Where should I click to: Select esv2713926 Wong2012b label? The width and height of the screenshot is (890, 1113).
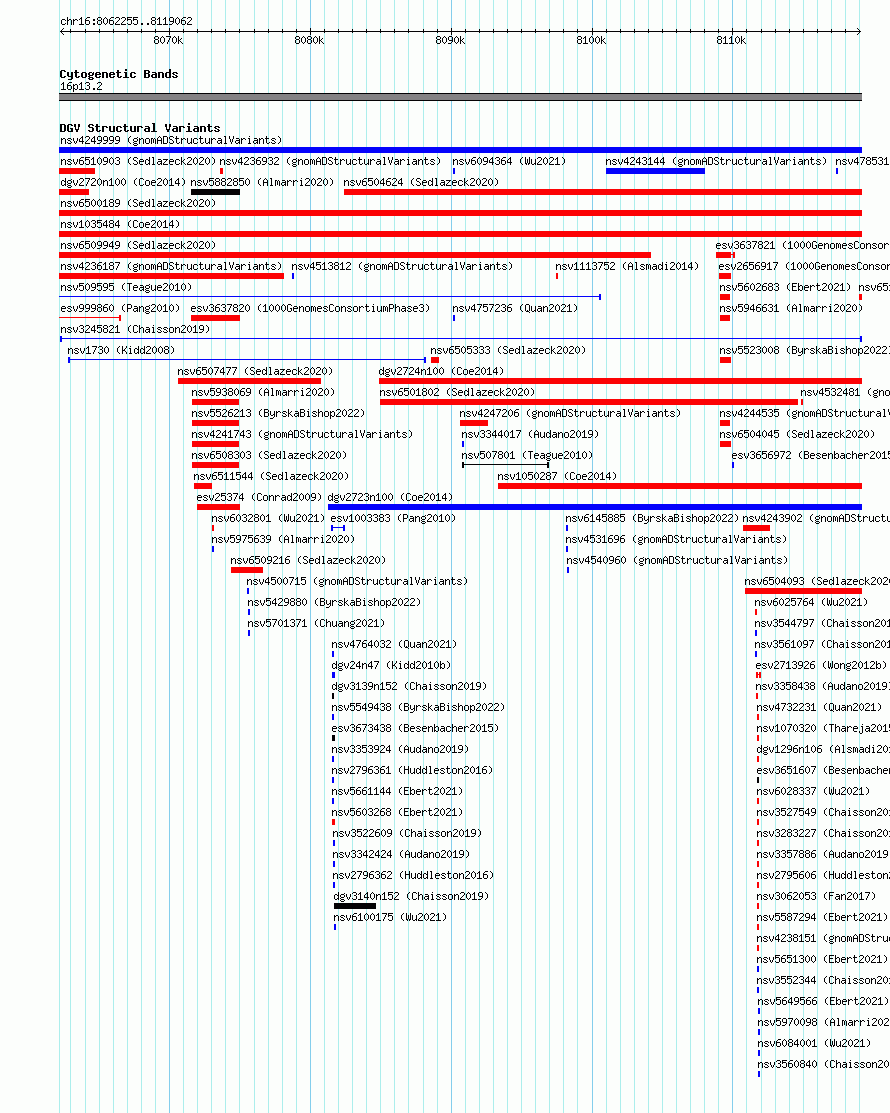pos(821,665)
